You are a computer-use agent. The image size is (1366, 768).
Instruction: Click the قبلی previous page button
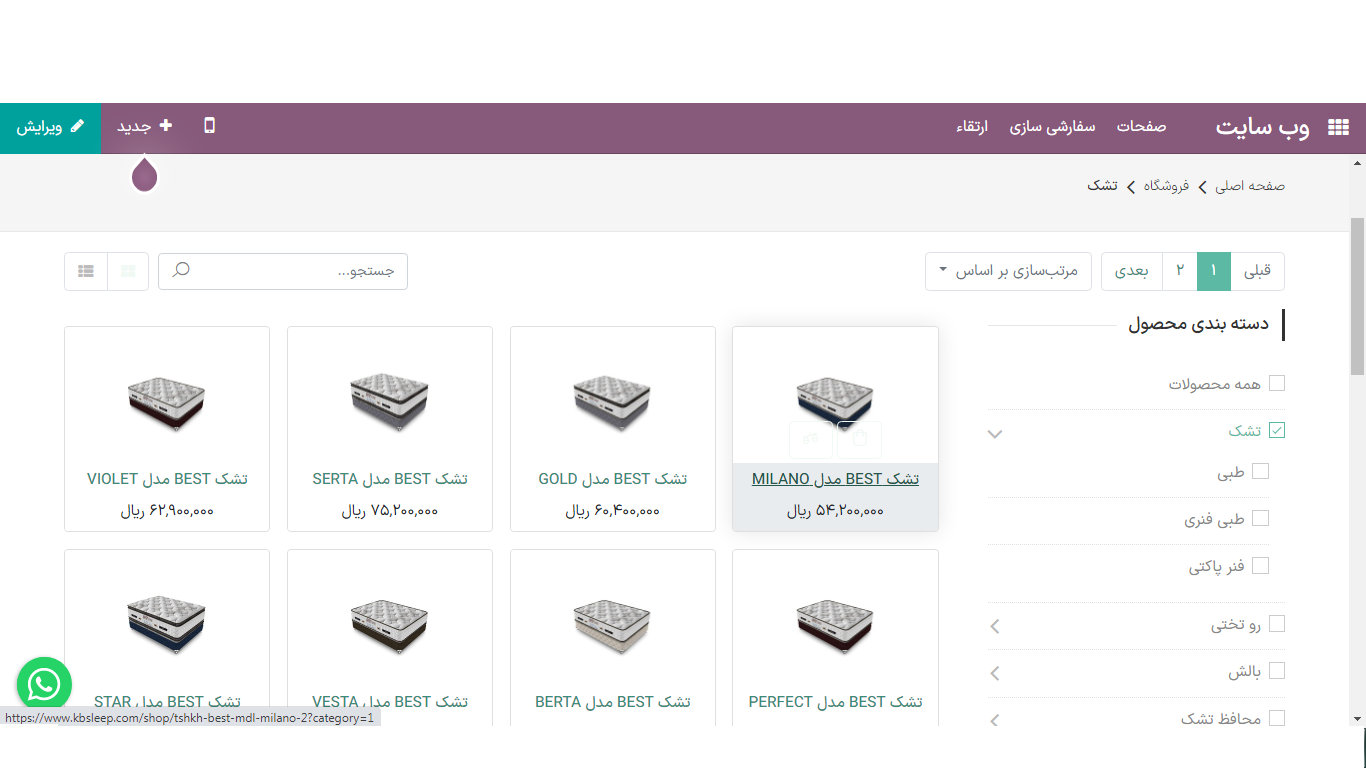[1257, 271]
